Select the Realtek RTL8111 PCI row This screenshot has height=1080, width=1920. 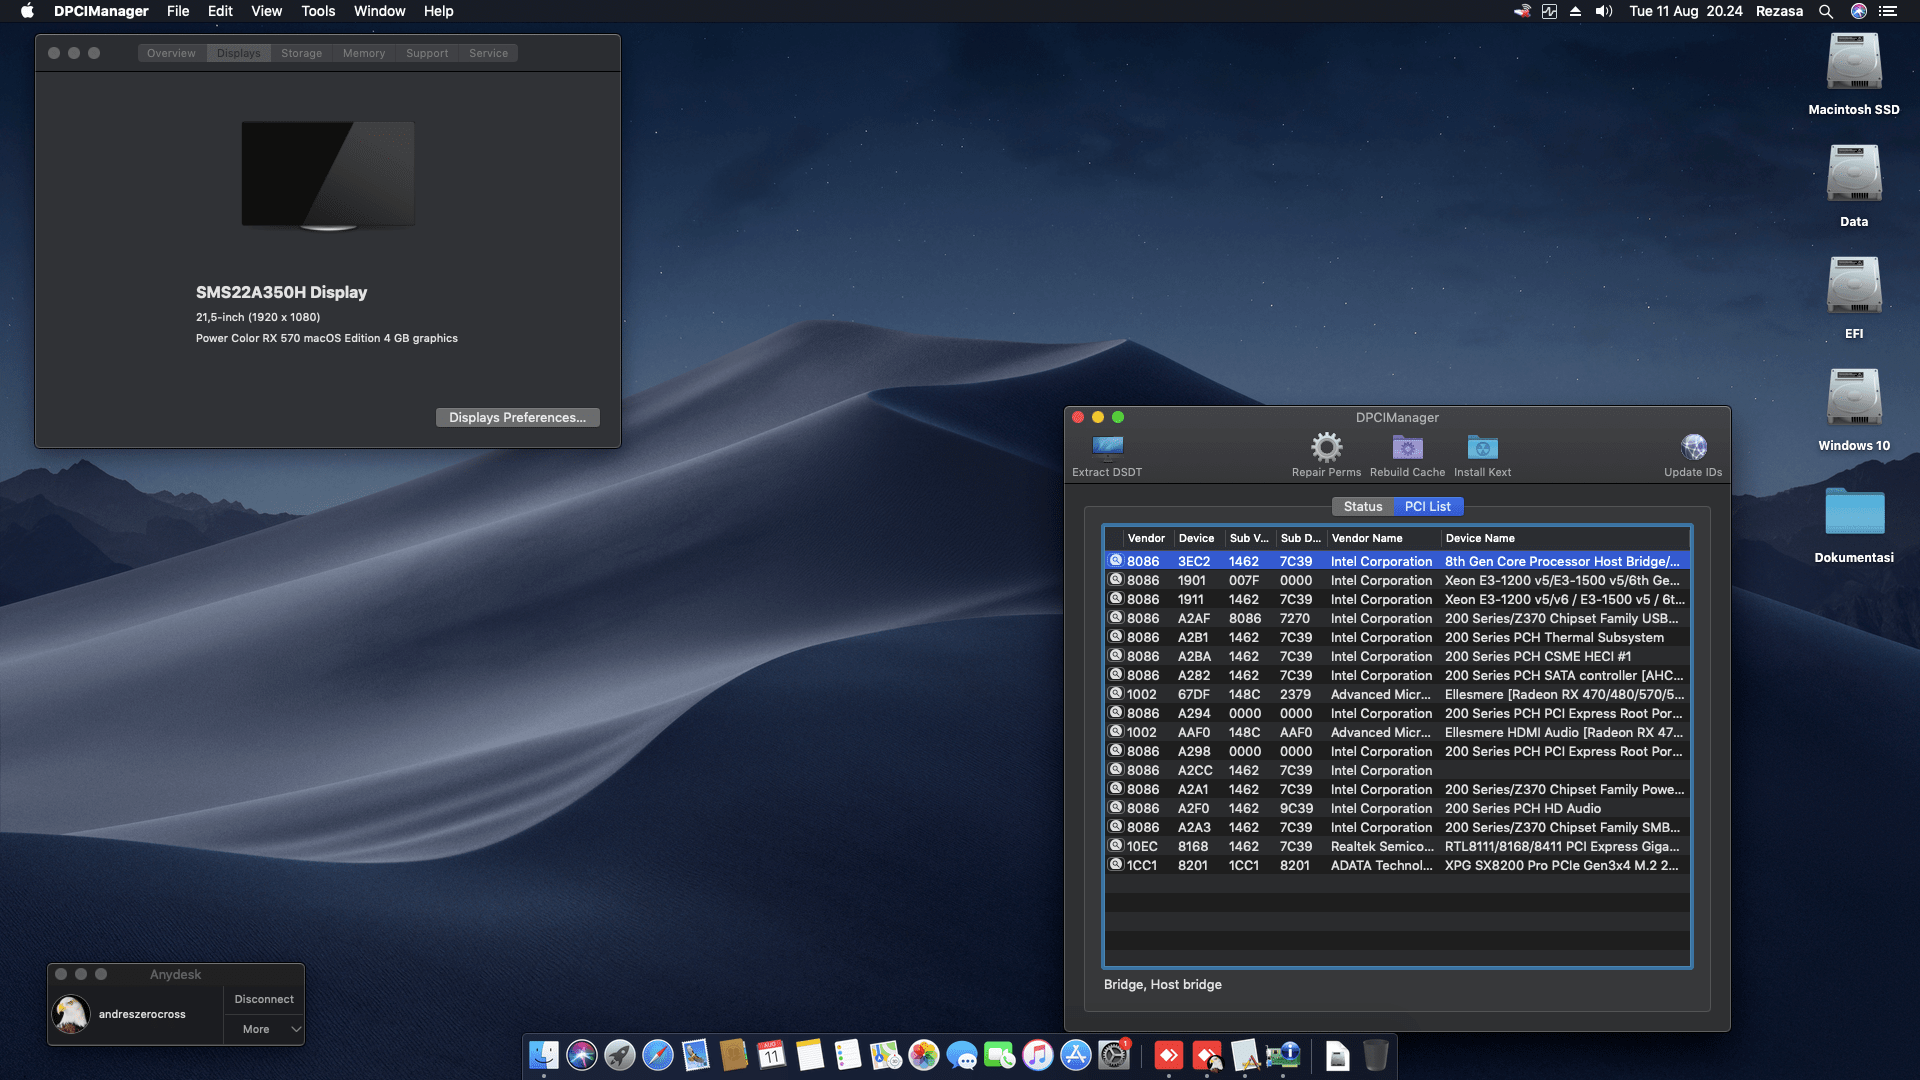click(1400, 846)
